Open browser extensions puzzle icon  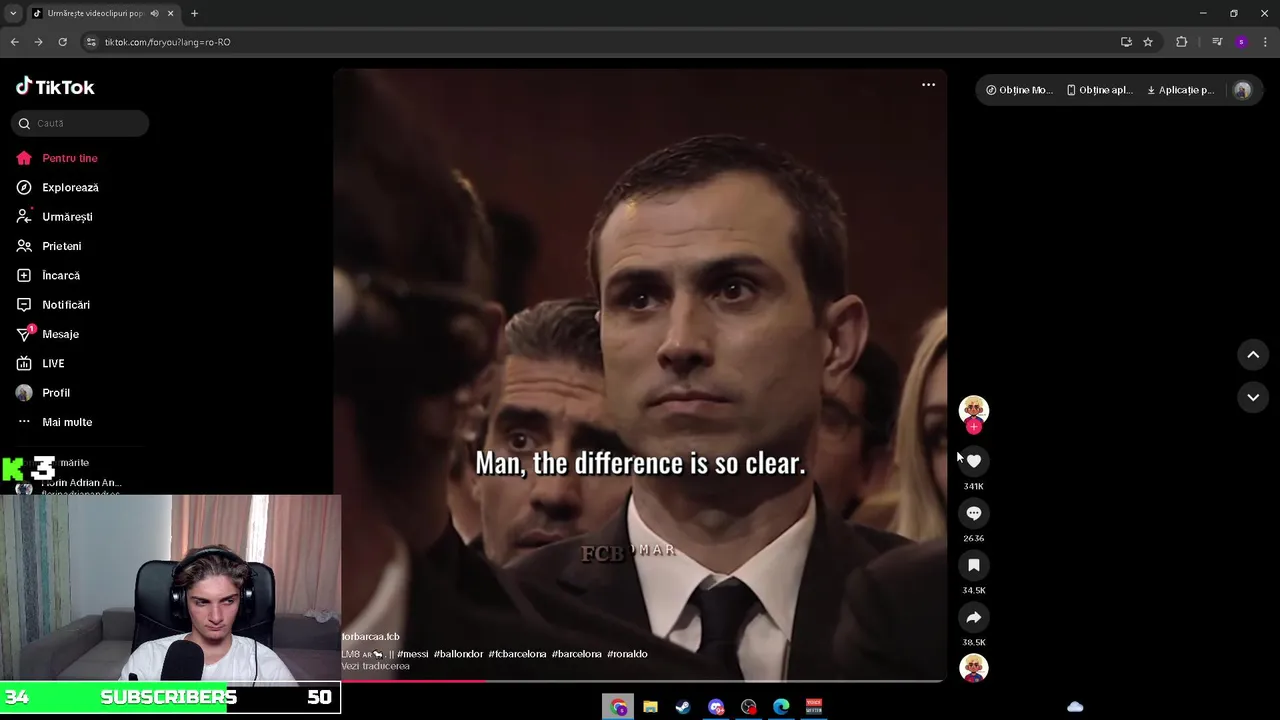point(1182,42)
